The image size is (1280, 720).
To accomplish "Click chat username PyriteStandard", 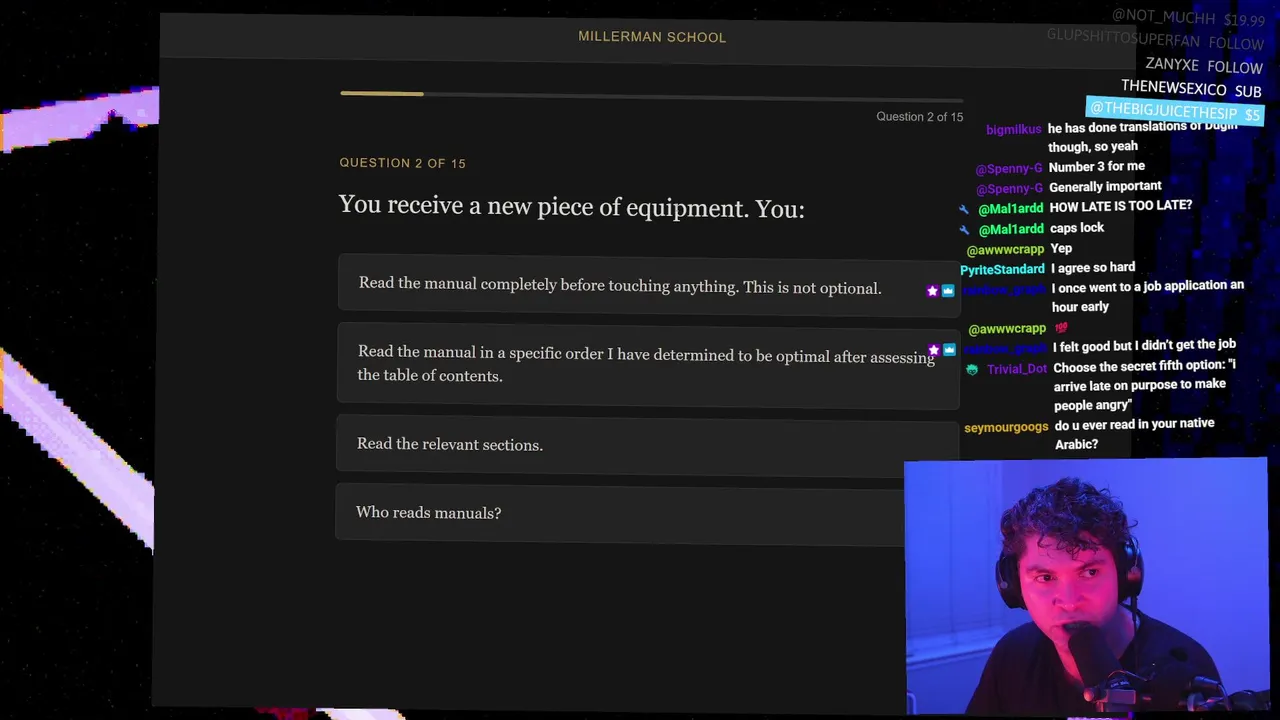I will point(1002,270).
